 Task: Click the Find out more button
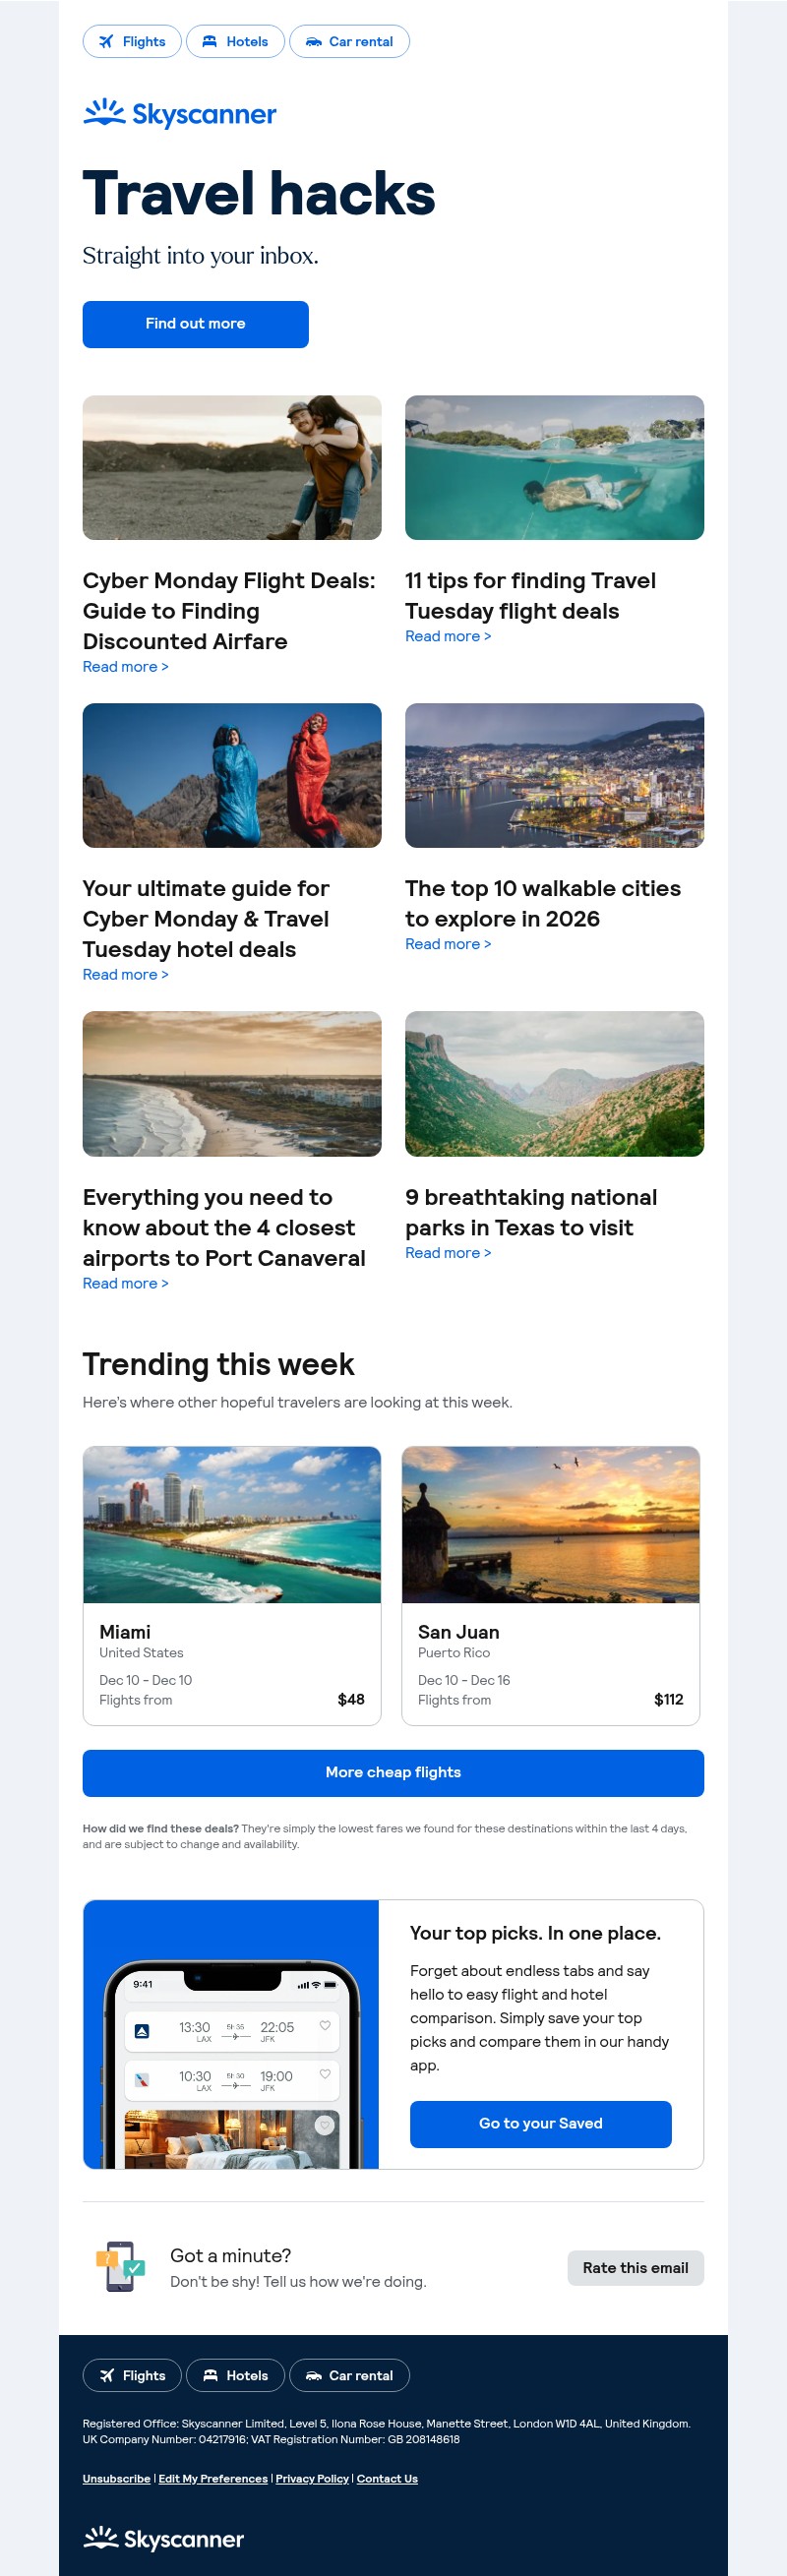195,324
